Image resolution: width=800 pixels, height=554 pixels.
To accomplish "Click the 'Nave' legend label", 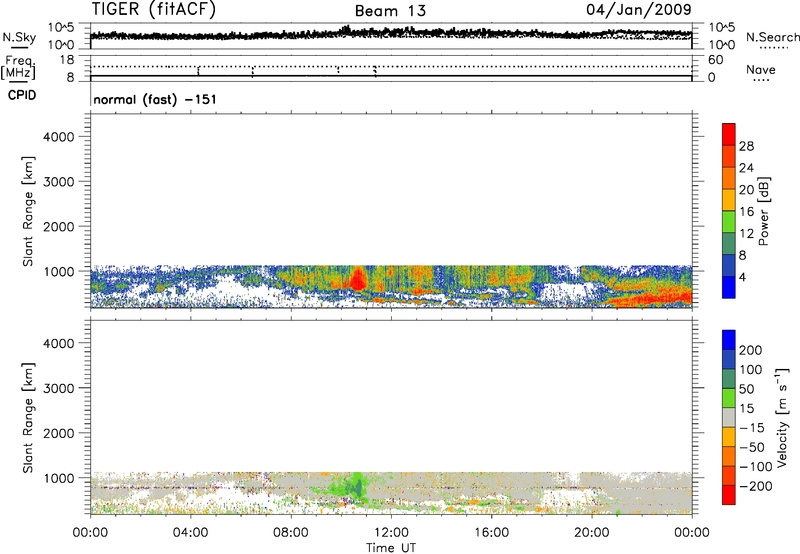I will coord(761,70).
